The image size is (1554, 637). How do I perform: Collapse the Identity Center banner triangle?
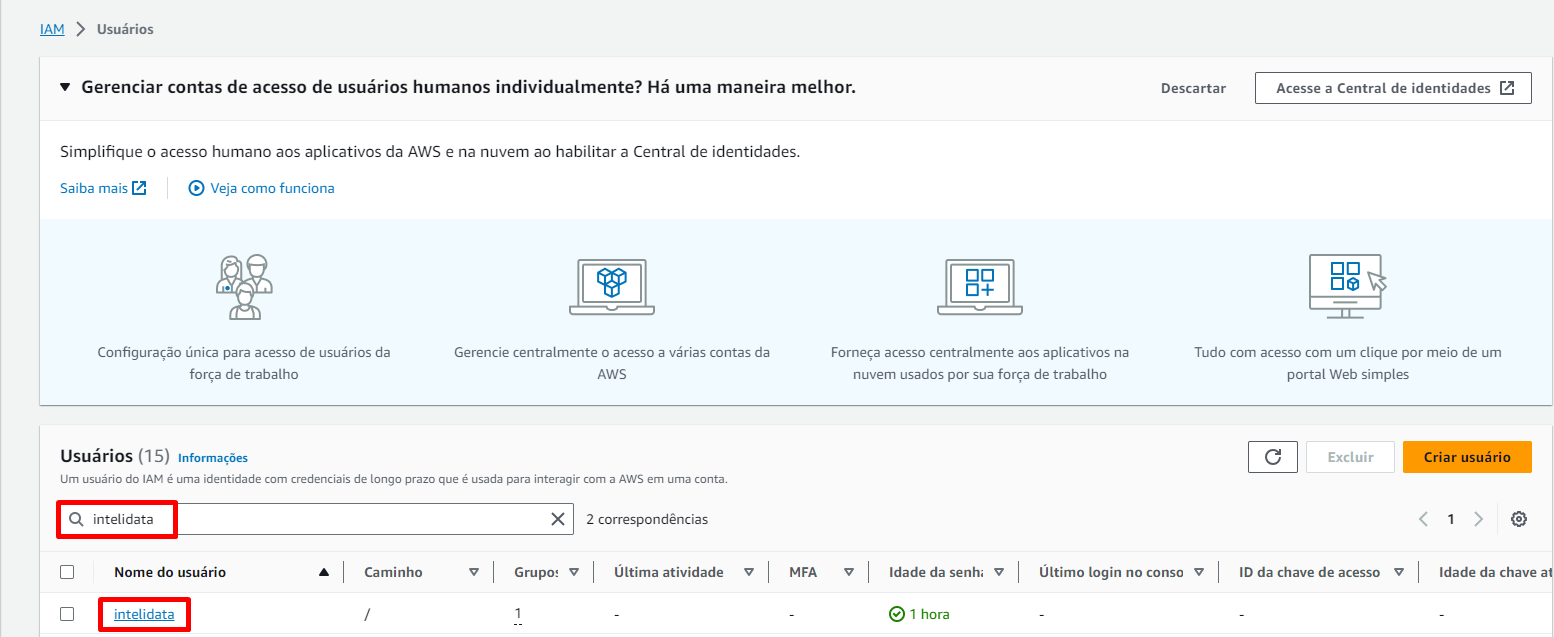point(66,88)
